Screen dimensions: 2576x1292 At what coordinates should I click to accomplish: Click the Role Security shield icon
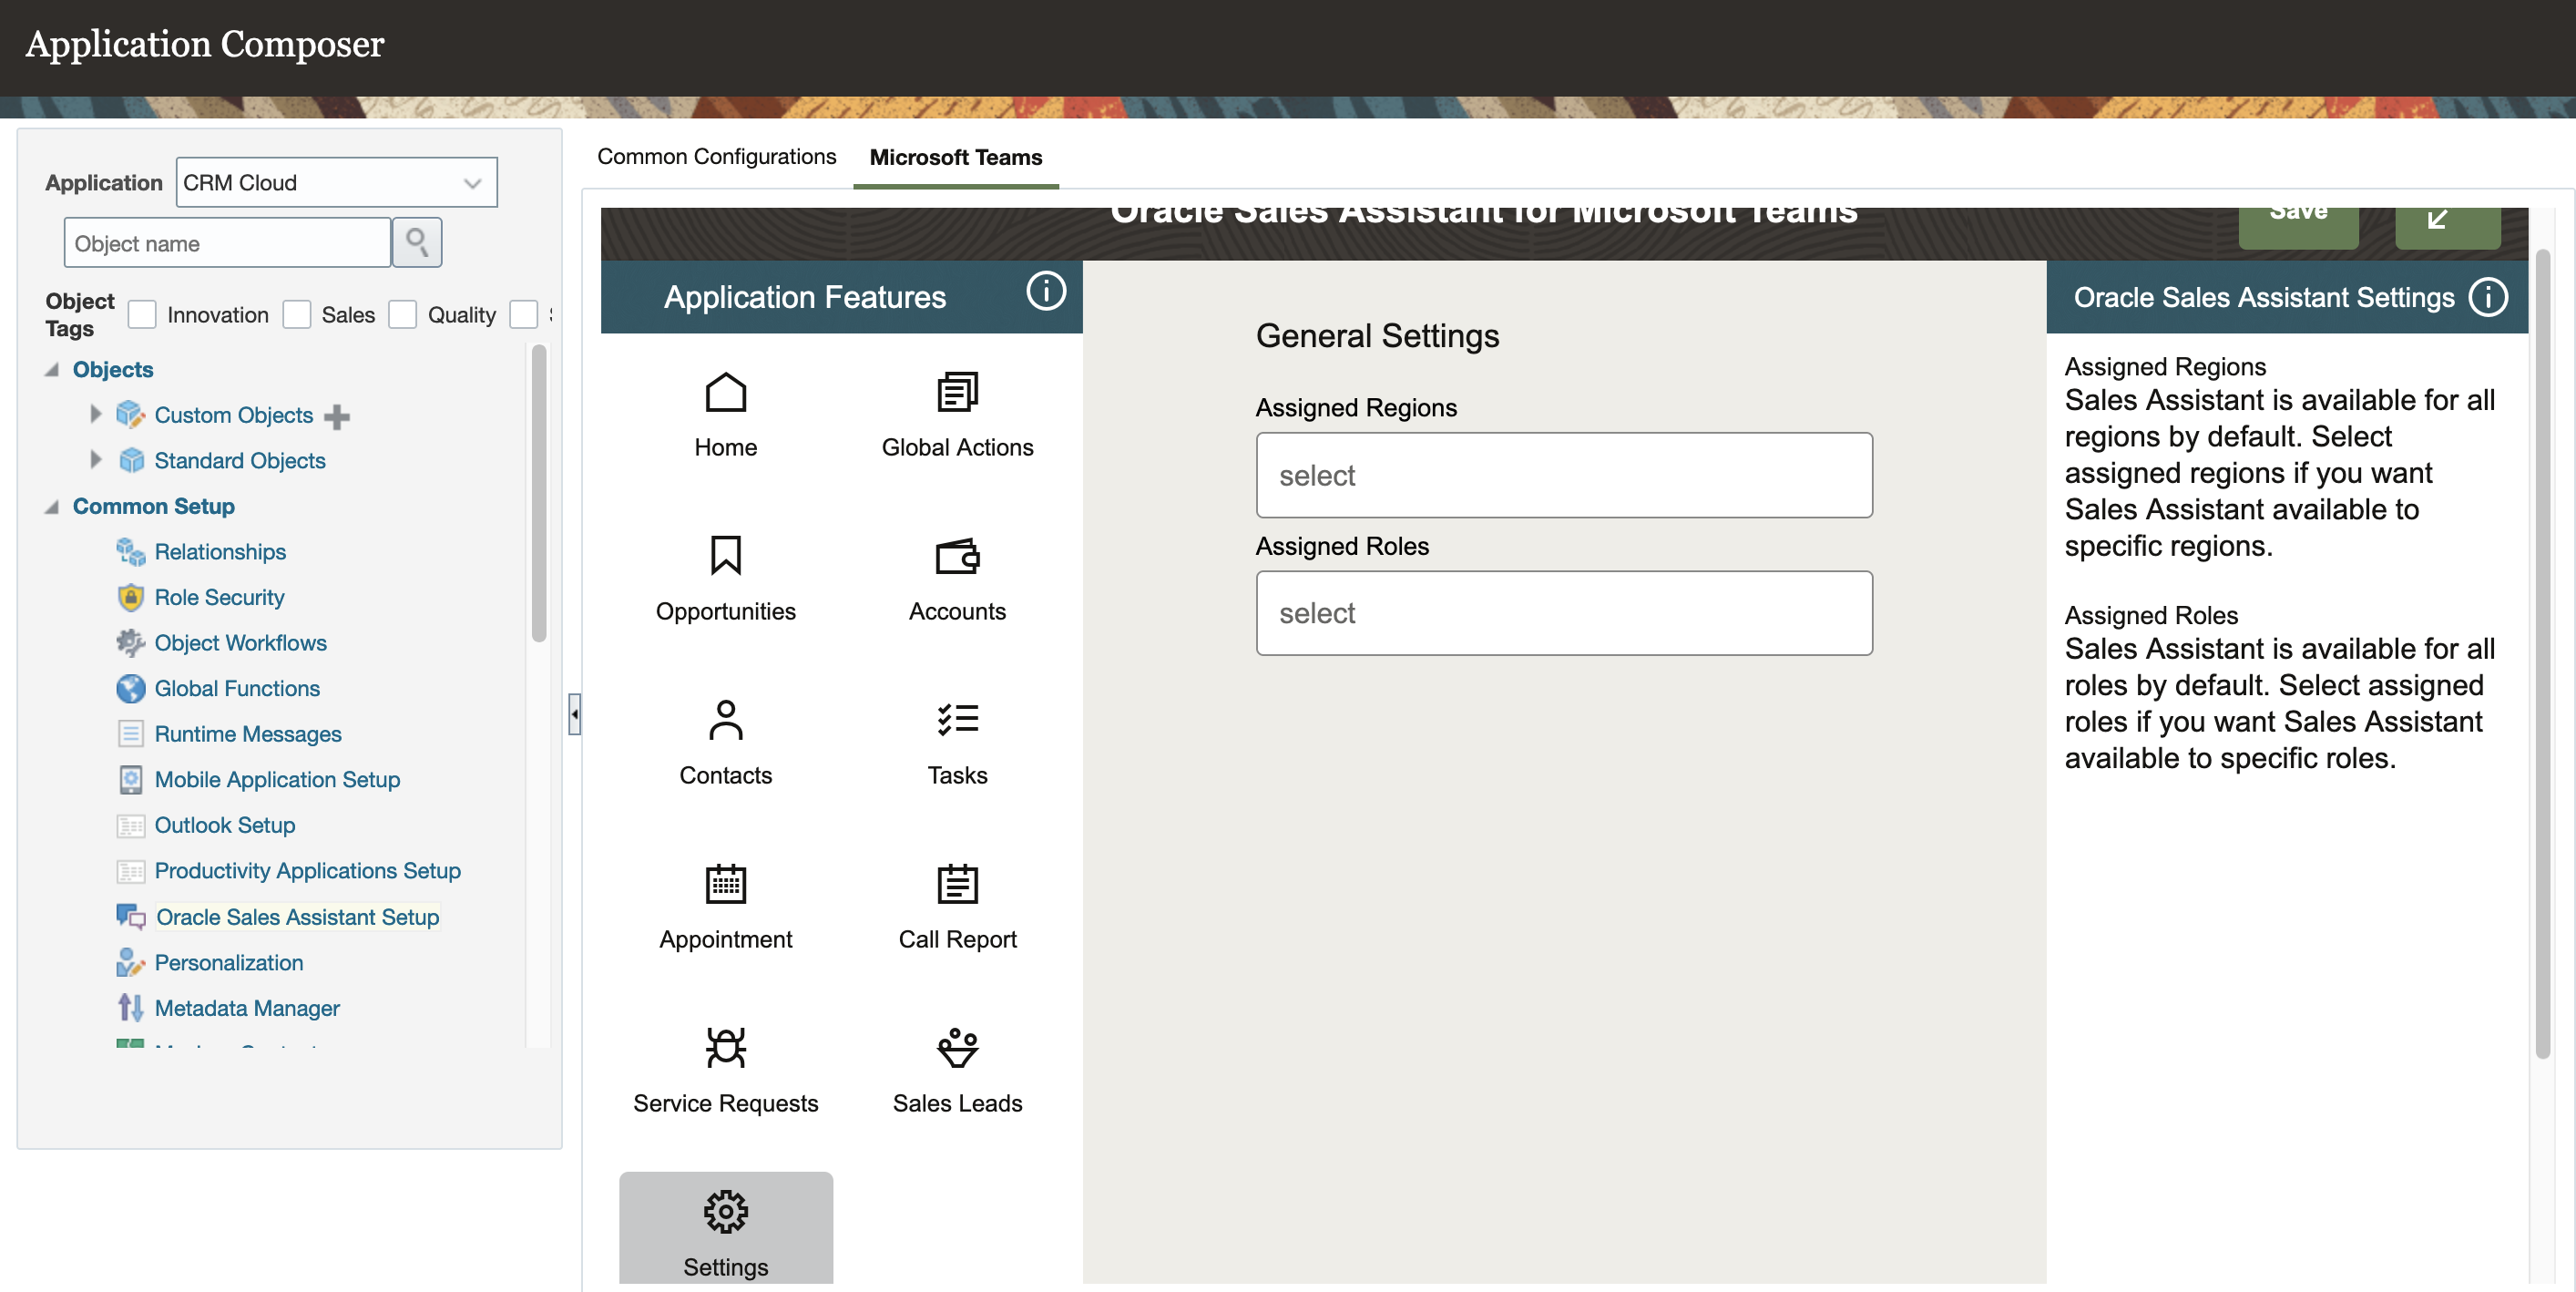point(130,597)
